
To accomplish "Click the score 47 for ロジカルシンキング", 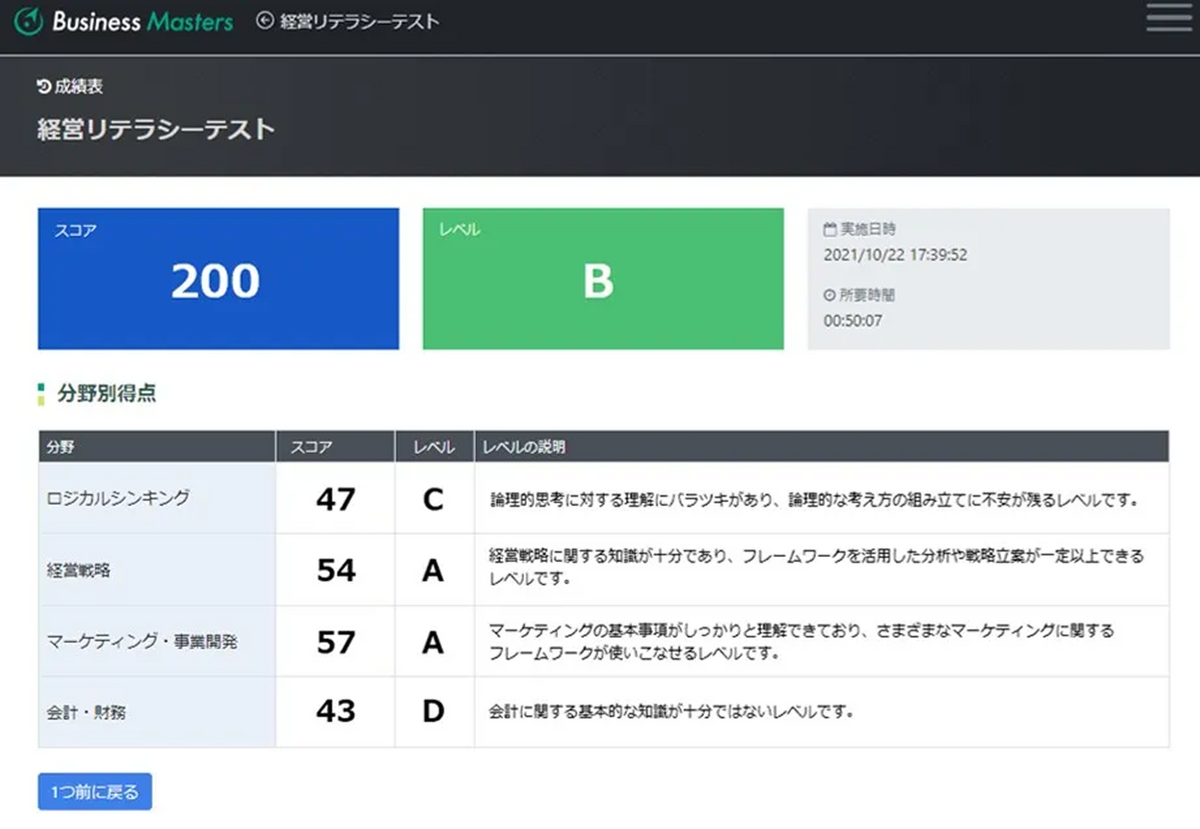I will pos(335,499).
